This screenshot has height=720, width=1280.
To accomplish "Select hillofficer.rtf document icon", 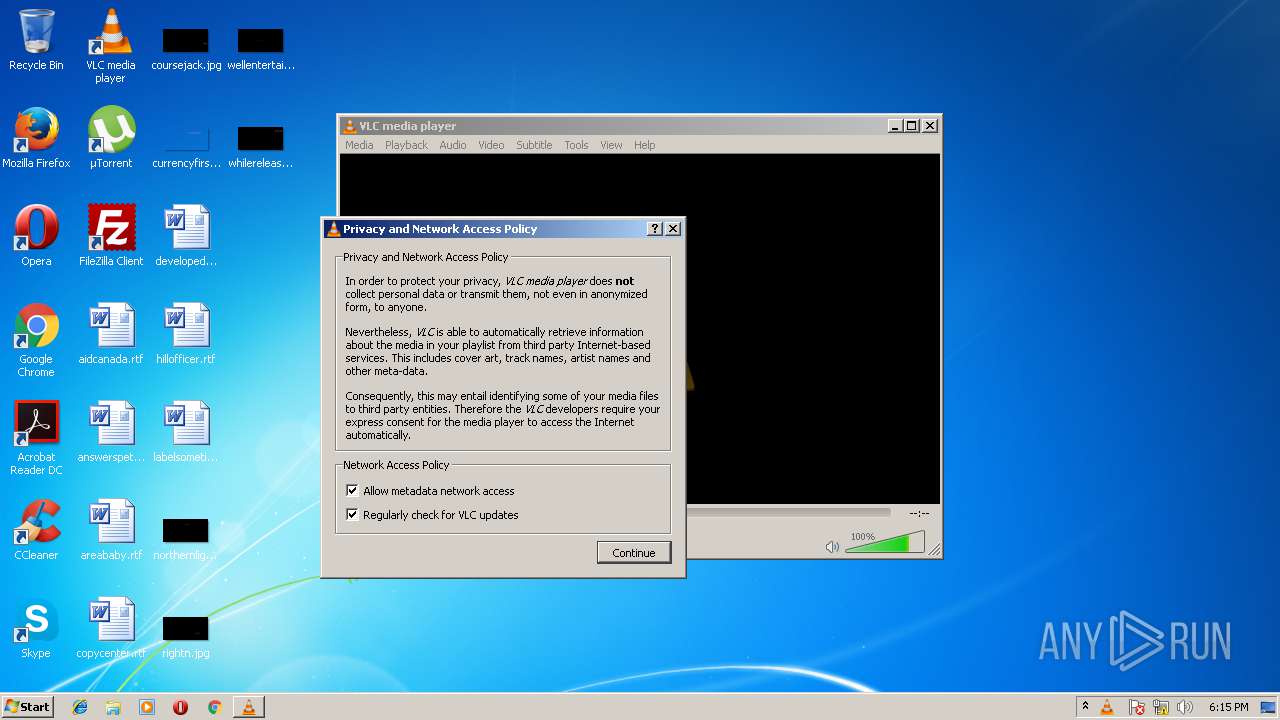I will coord(186,334).
